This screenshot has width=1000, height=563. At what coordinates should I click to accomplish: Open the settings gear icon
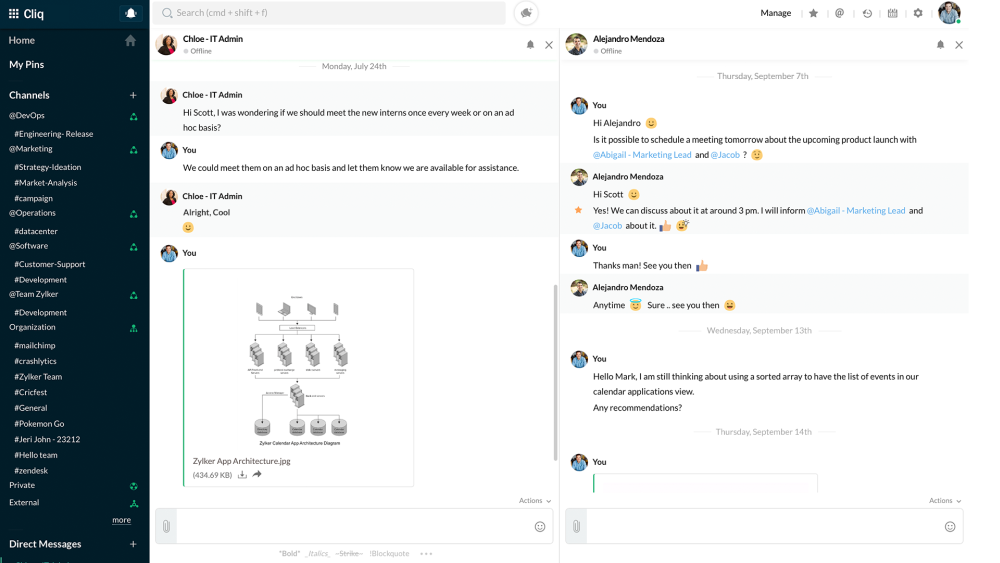tap(918, 13)
